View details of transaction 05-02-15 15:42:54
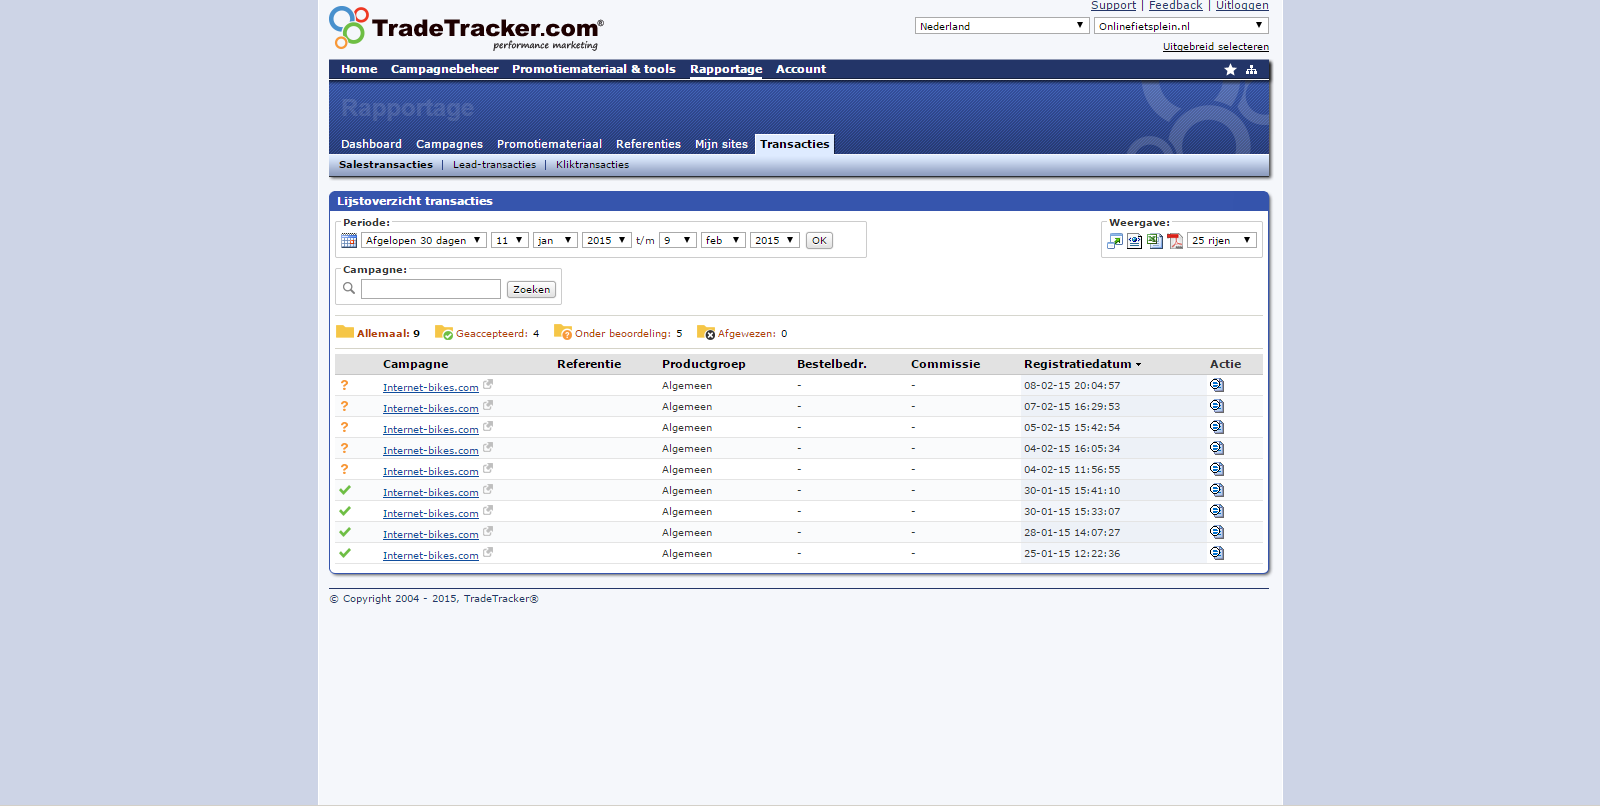1600x807 pixels. coord(1217,427)
